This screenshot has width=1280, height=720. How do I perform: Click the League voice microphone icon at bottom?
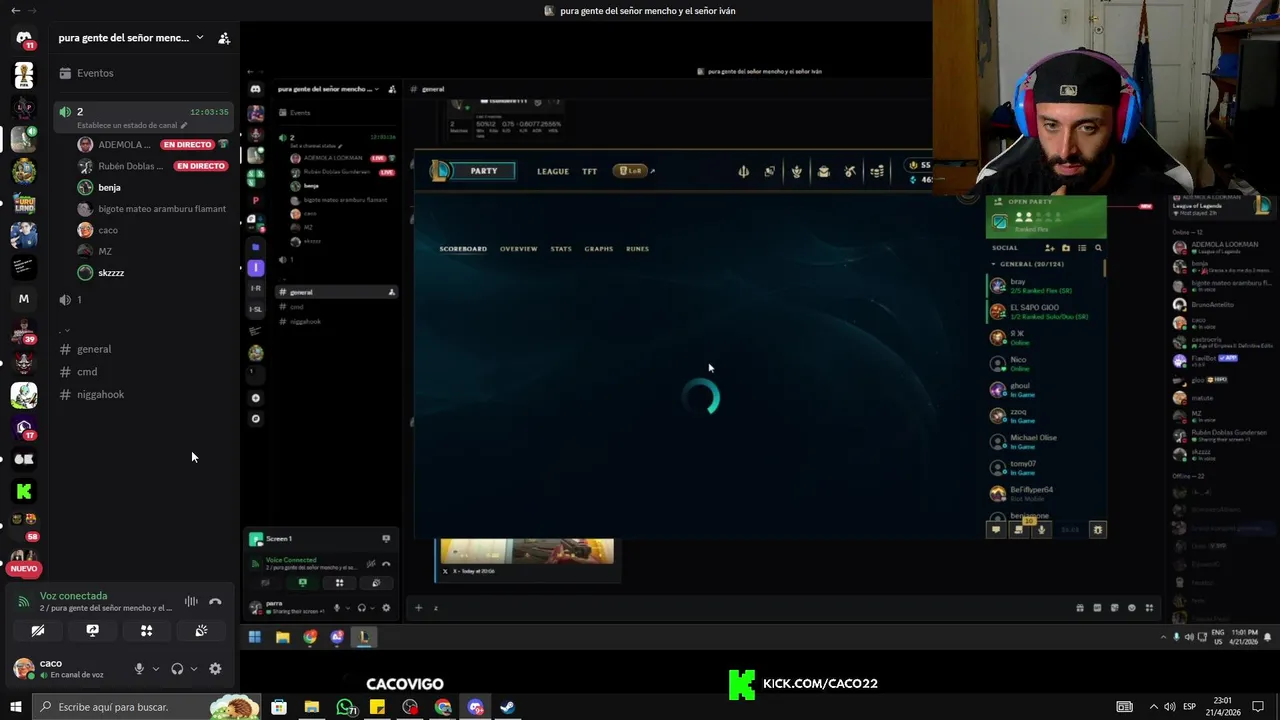tap(1041, 530)
